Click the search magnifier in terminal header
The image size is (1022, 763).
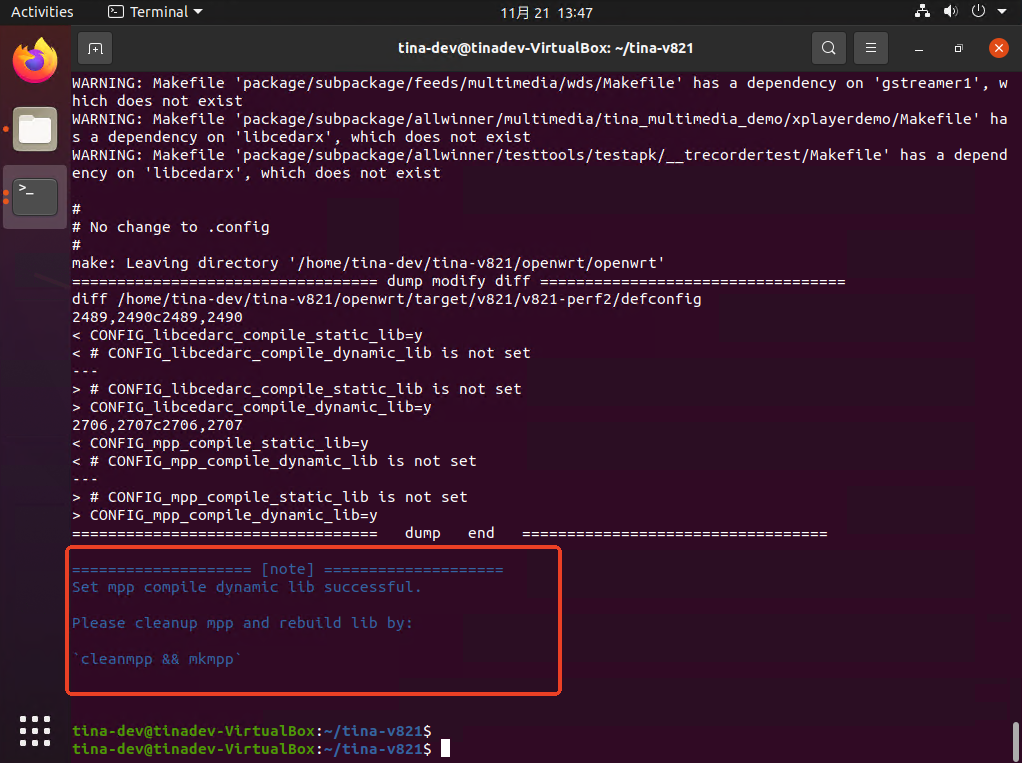click(x=828, y=48)
